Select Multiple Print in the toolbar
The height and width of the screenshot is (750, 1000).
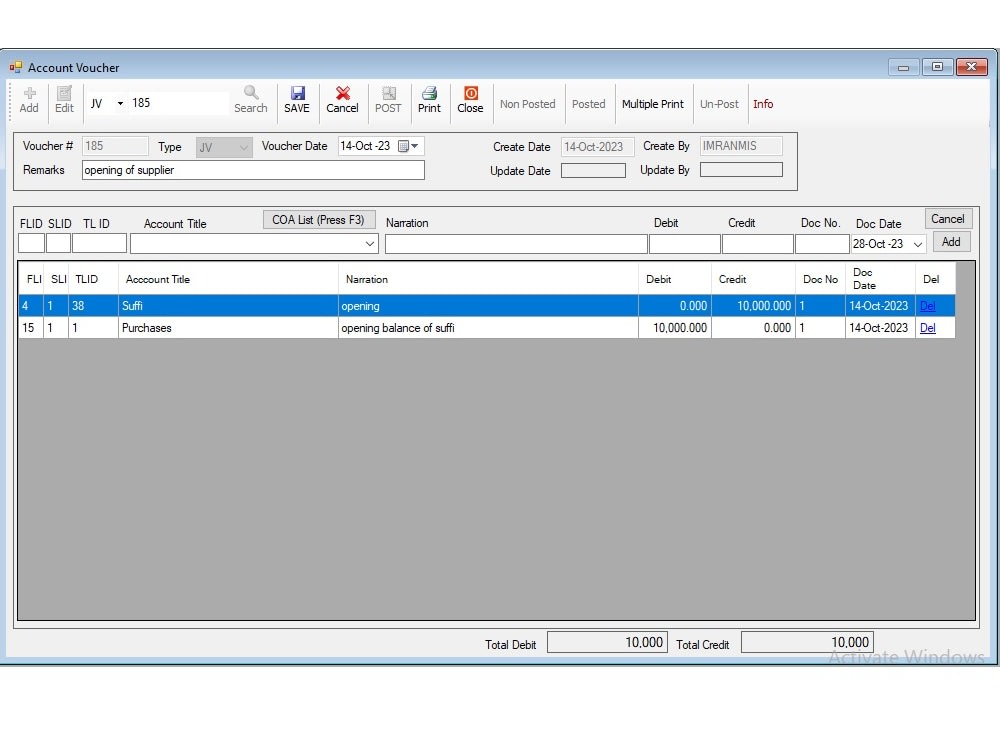coord(652,103)
